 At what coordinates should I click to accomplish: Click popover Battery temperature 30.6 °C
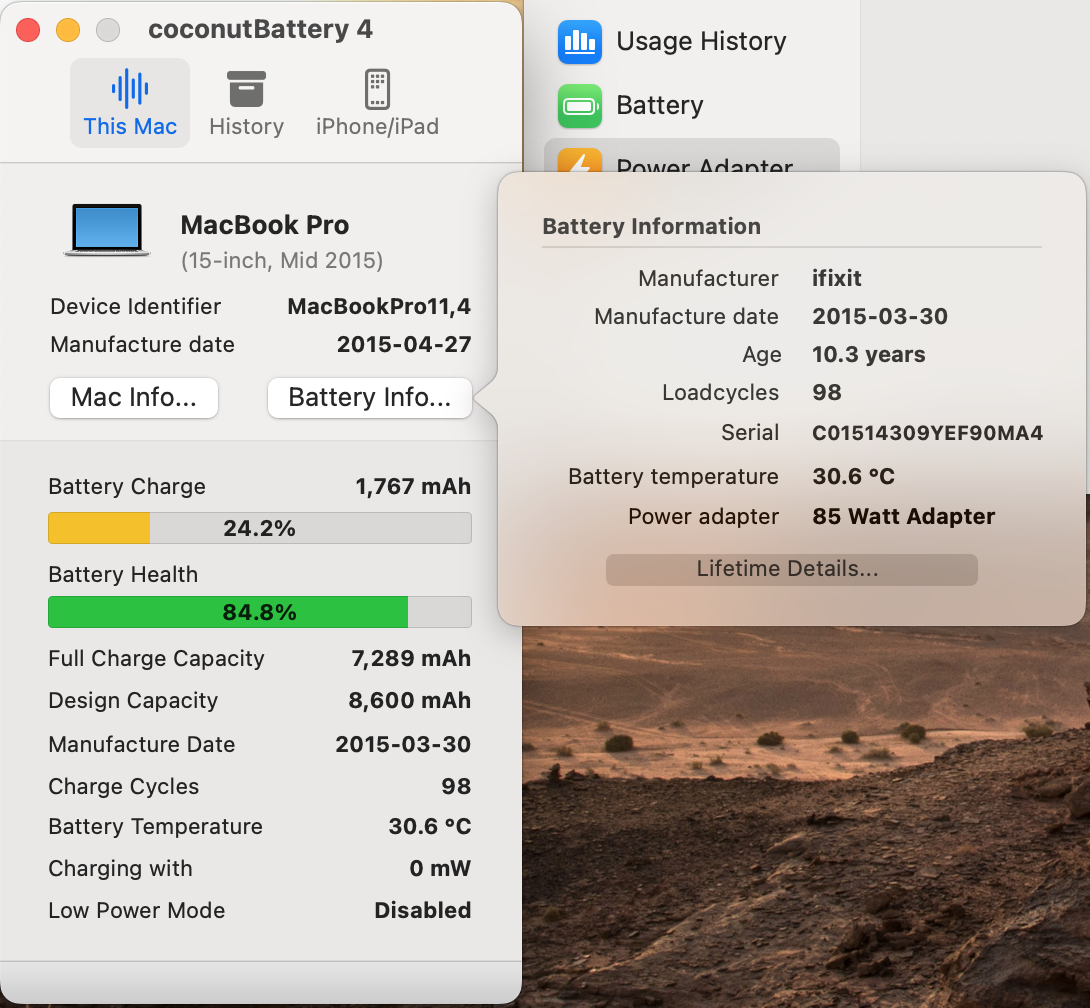[854, 477]
